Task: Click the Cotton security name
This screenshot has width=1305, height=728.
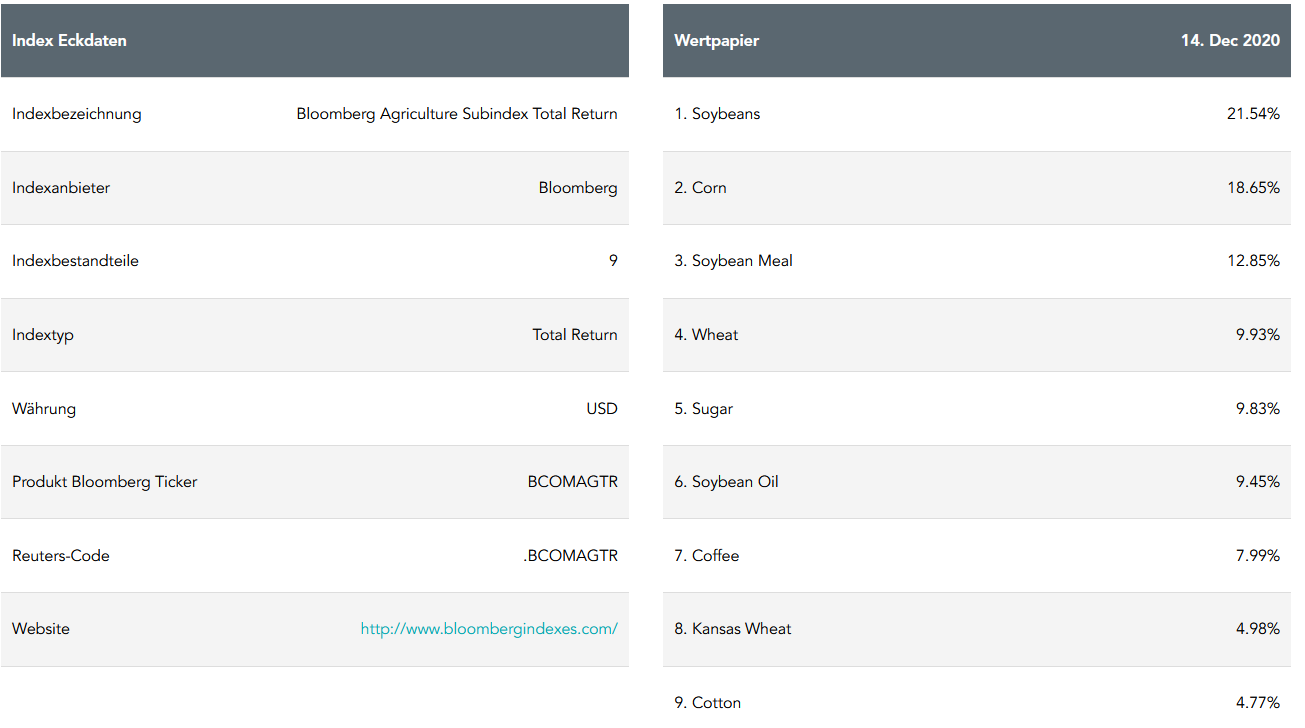Action: [x=707, y=703]
